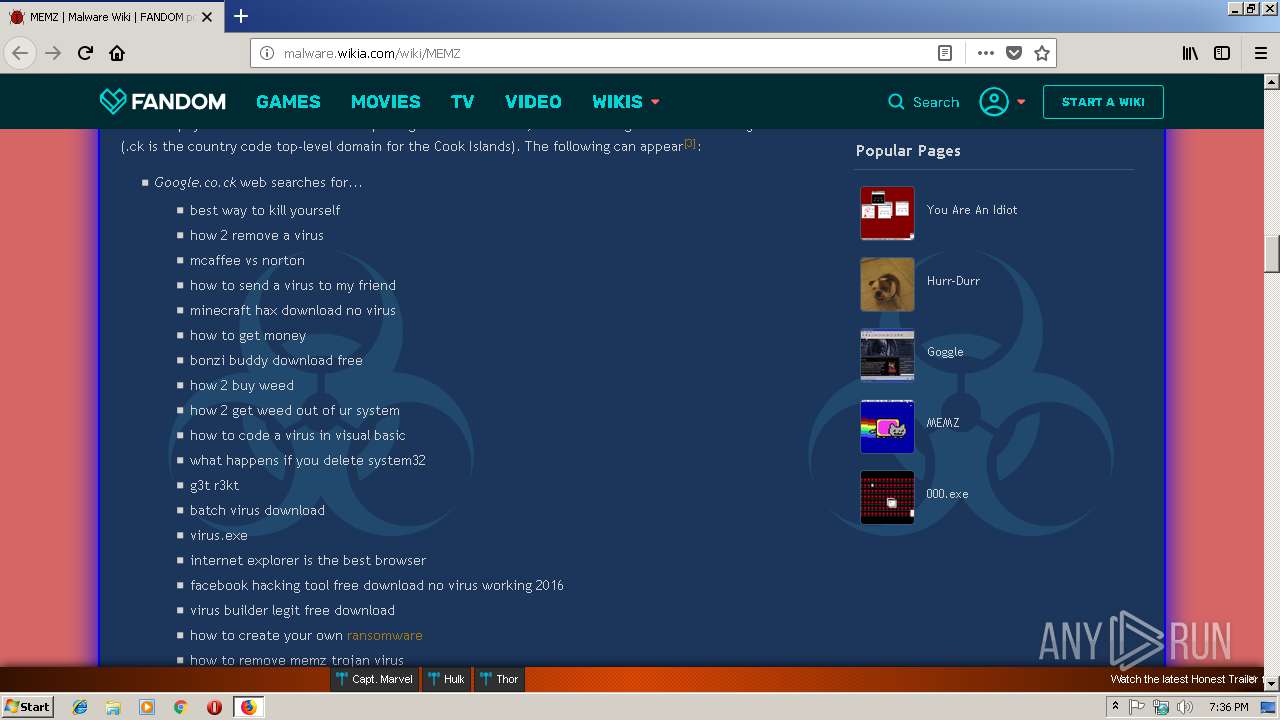Screen dimensions: 1280x720
Task: Open the reference [3] footnote link
Action: (x=689, y=143)
